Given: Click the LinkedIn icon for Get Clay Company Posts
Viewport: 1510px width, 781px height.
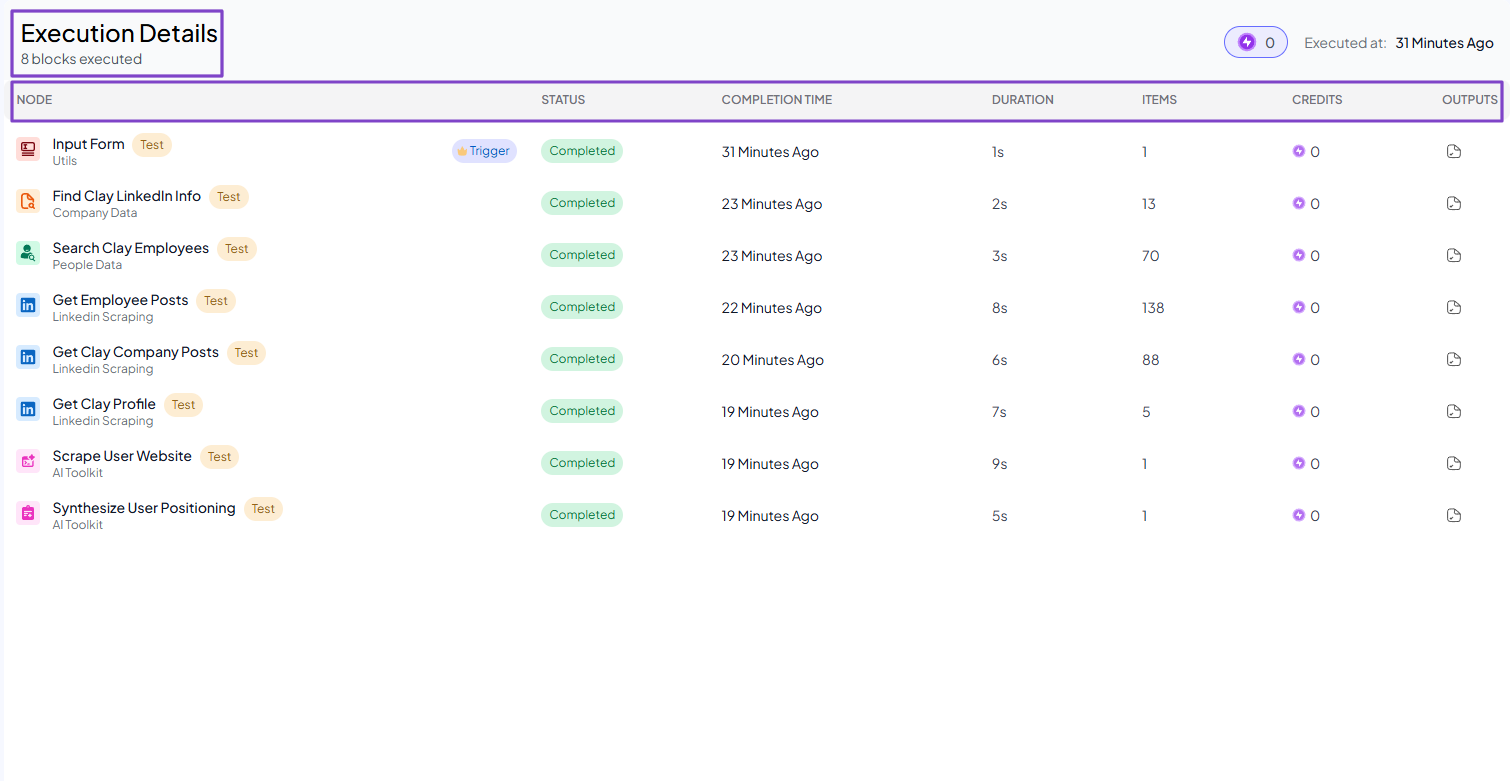Looking at the screenshot, I should tap(28, 357).
